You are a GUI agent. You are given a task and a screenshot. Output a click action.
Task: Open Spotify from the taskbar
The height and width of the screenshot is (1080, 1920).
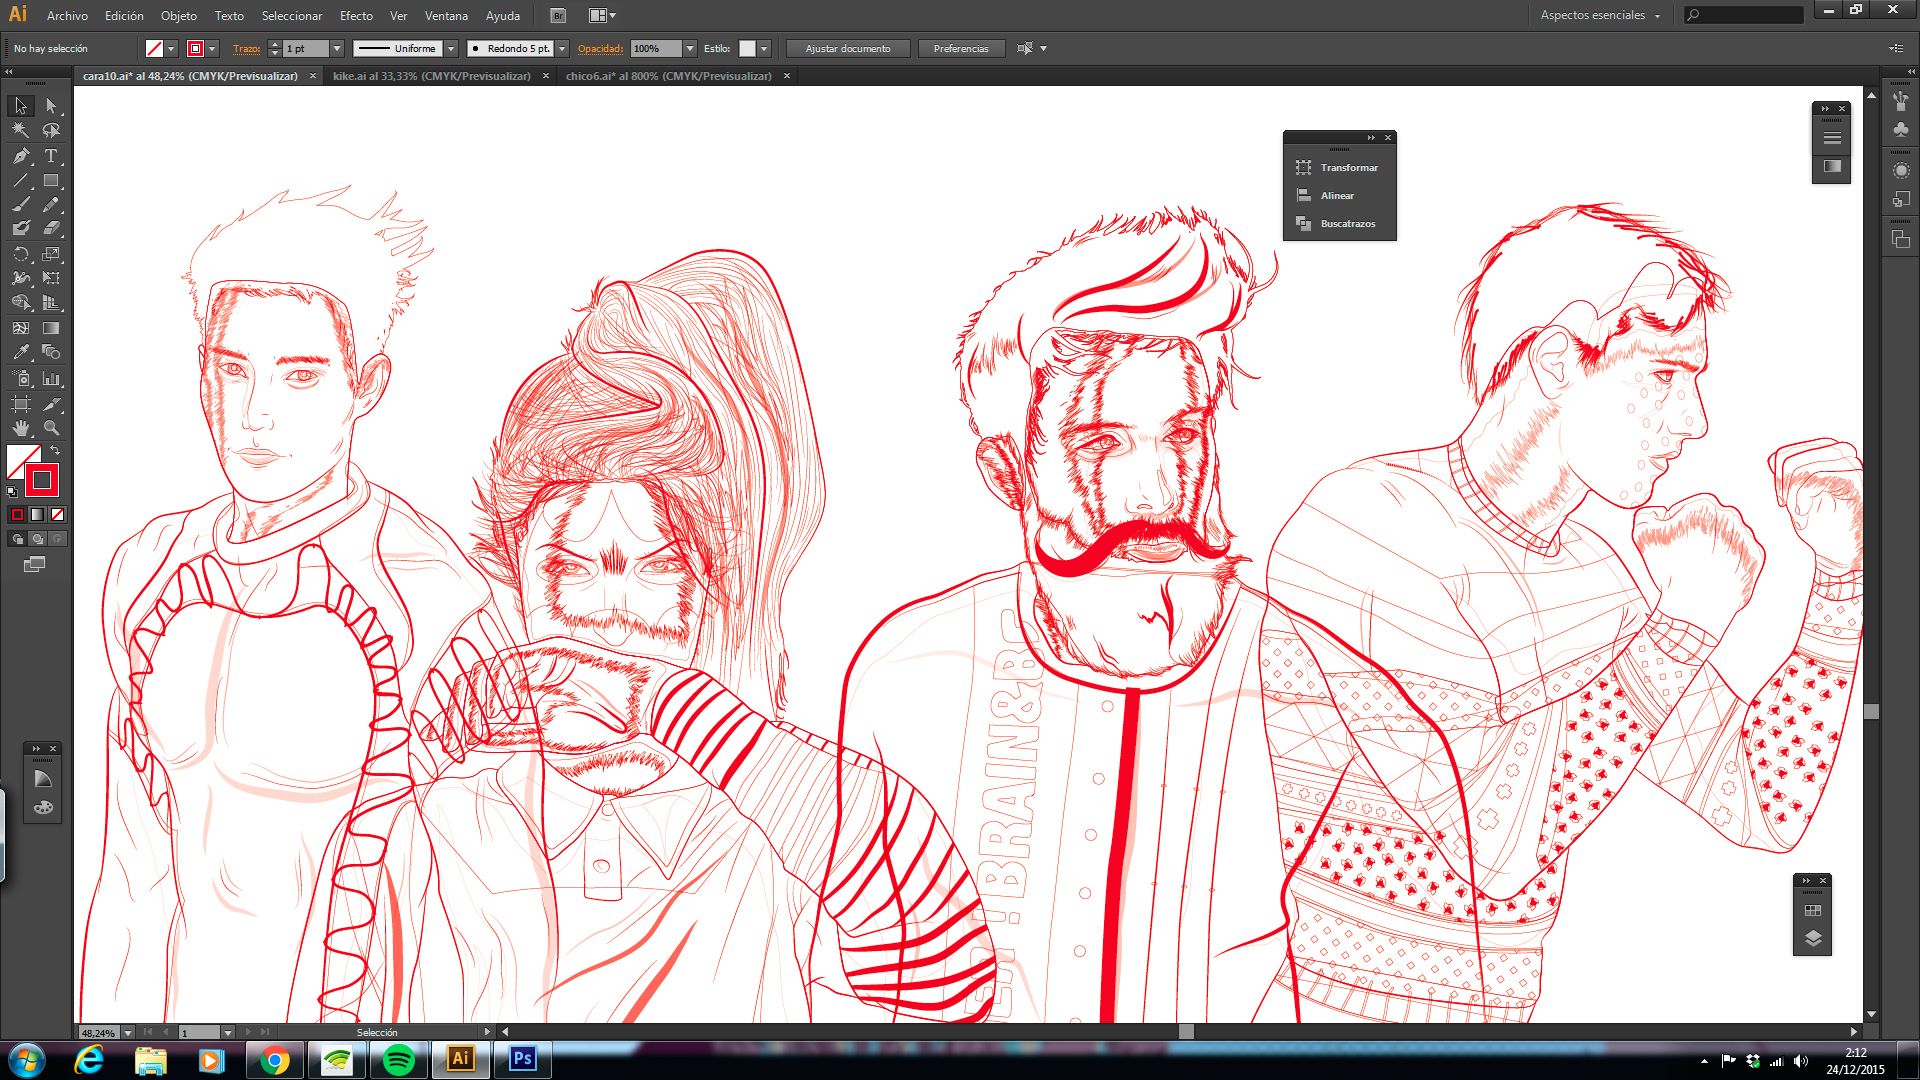tap(399, 1060)
